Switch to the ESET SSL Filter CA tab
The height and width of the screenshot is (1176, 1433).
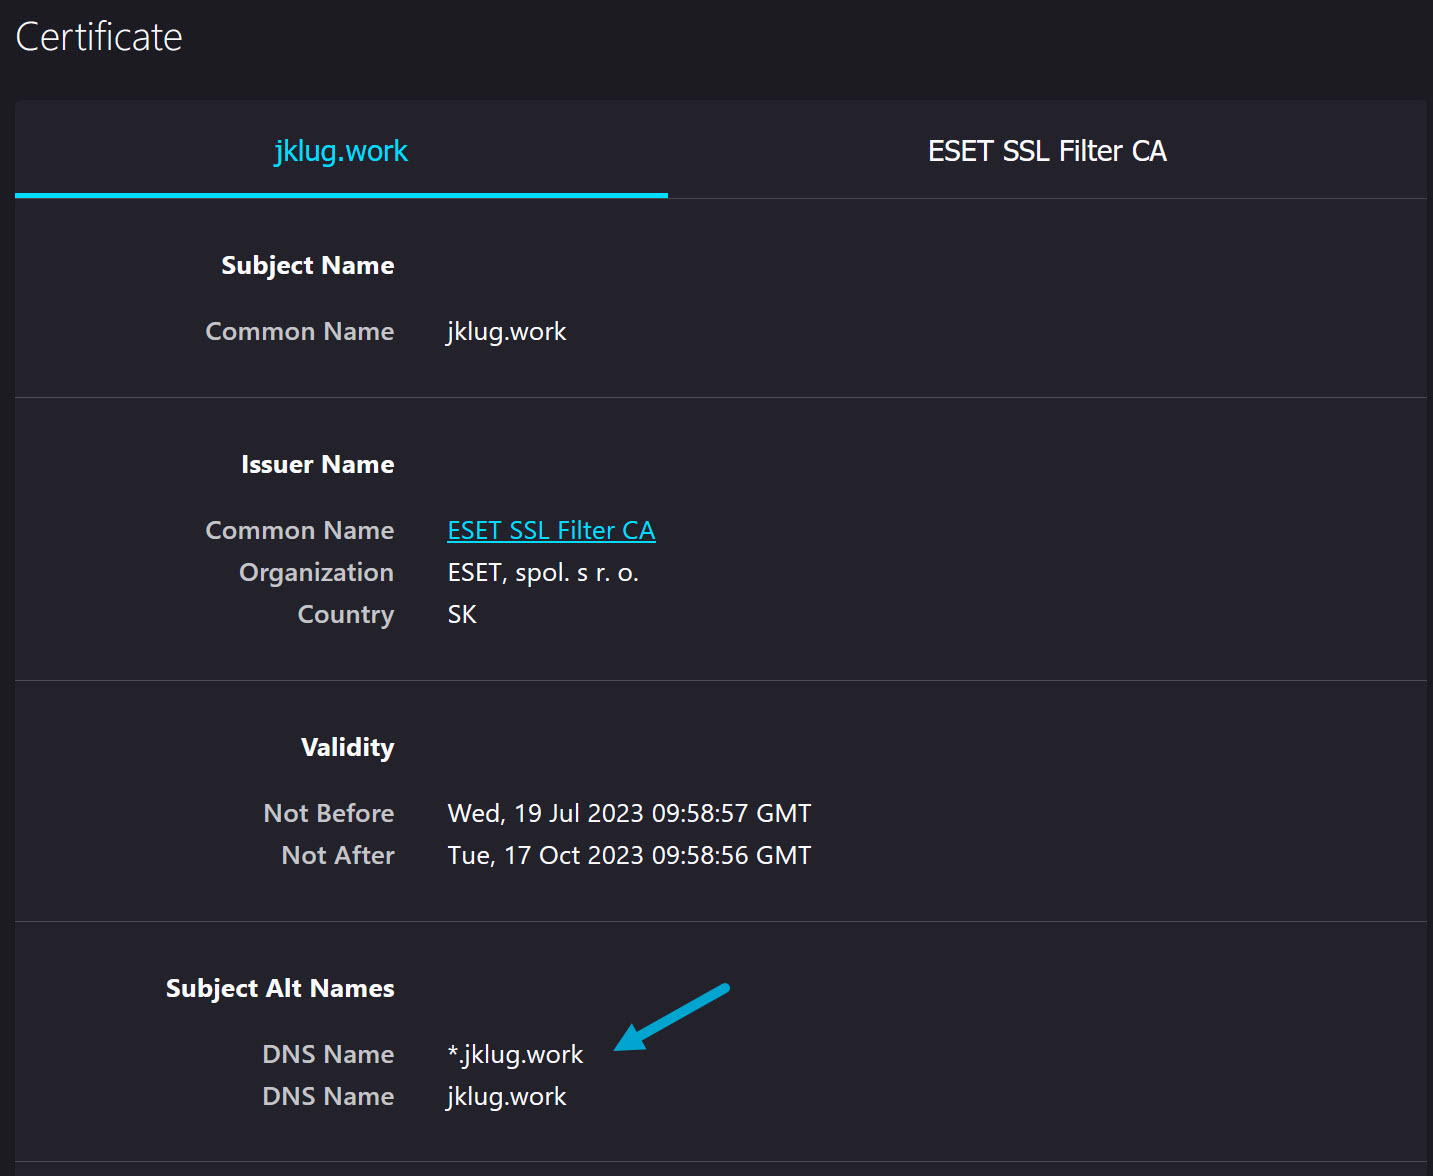click(1047, 150)
